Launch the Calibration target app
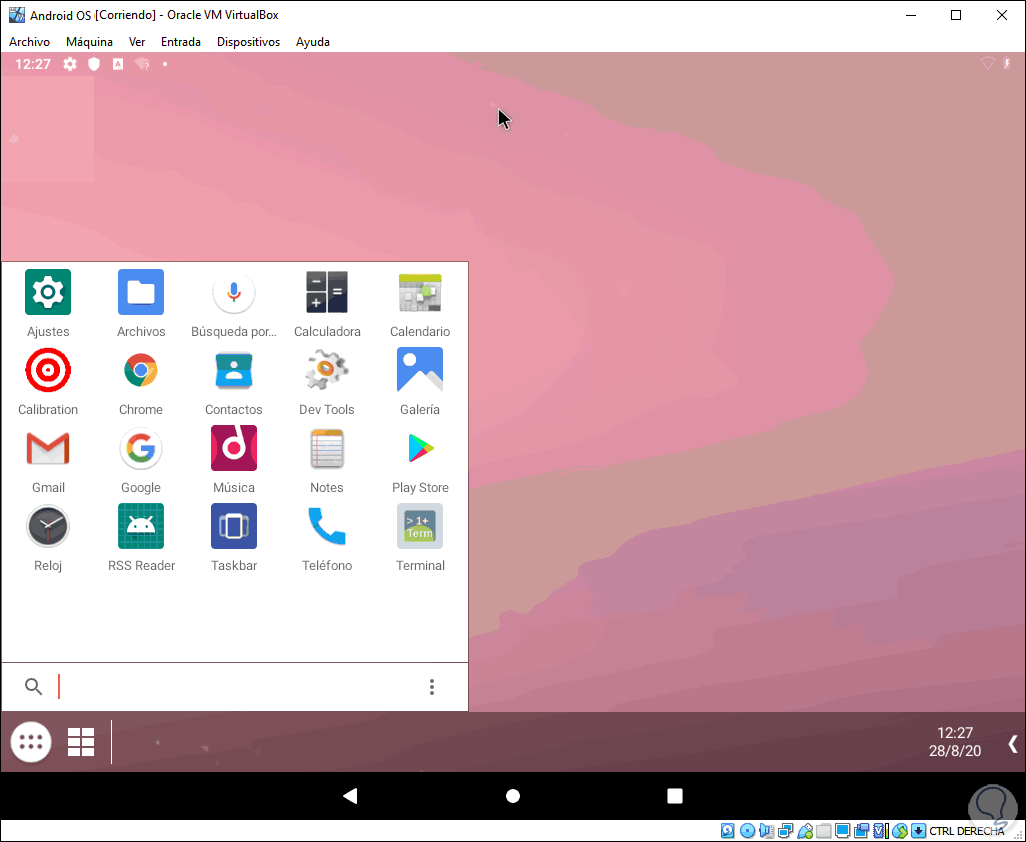Image resolution: width=1026 pixels, height=842 pixels. pyautogui.click(x=48, y=381)
